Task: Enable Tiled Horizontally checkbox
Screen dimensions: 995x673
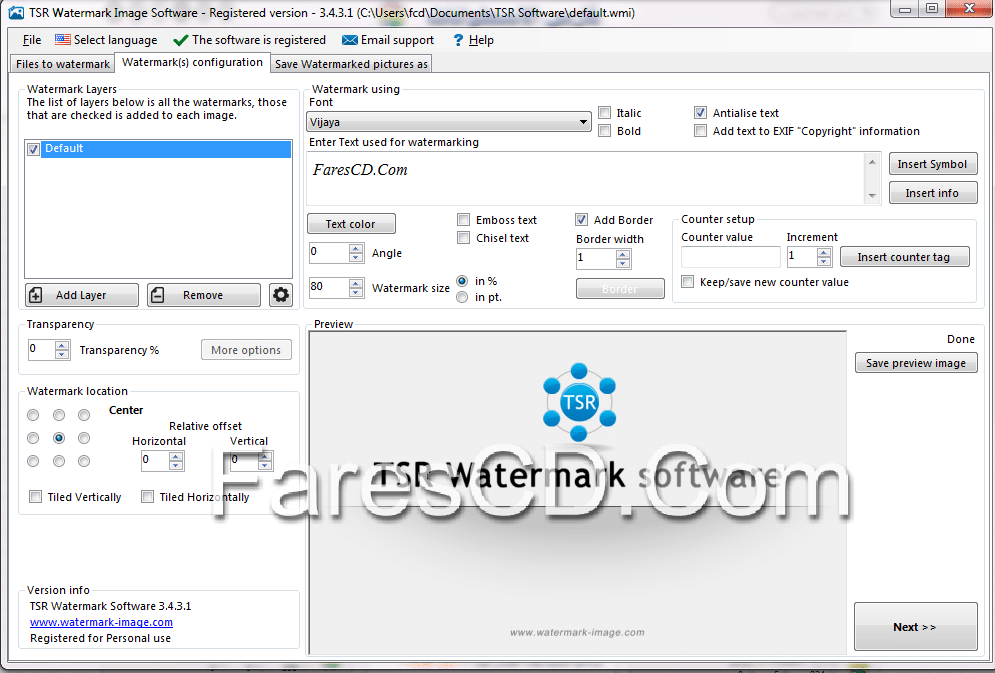Action: [147, 497]
